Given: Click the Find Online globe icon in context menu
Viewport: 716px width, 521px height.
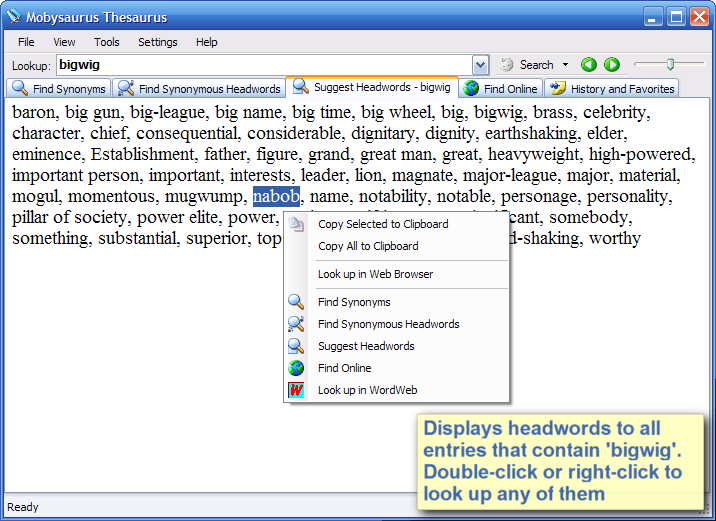Looking at the screenshot, I should [296, 368].
